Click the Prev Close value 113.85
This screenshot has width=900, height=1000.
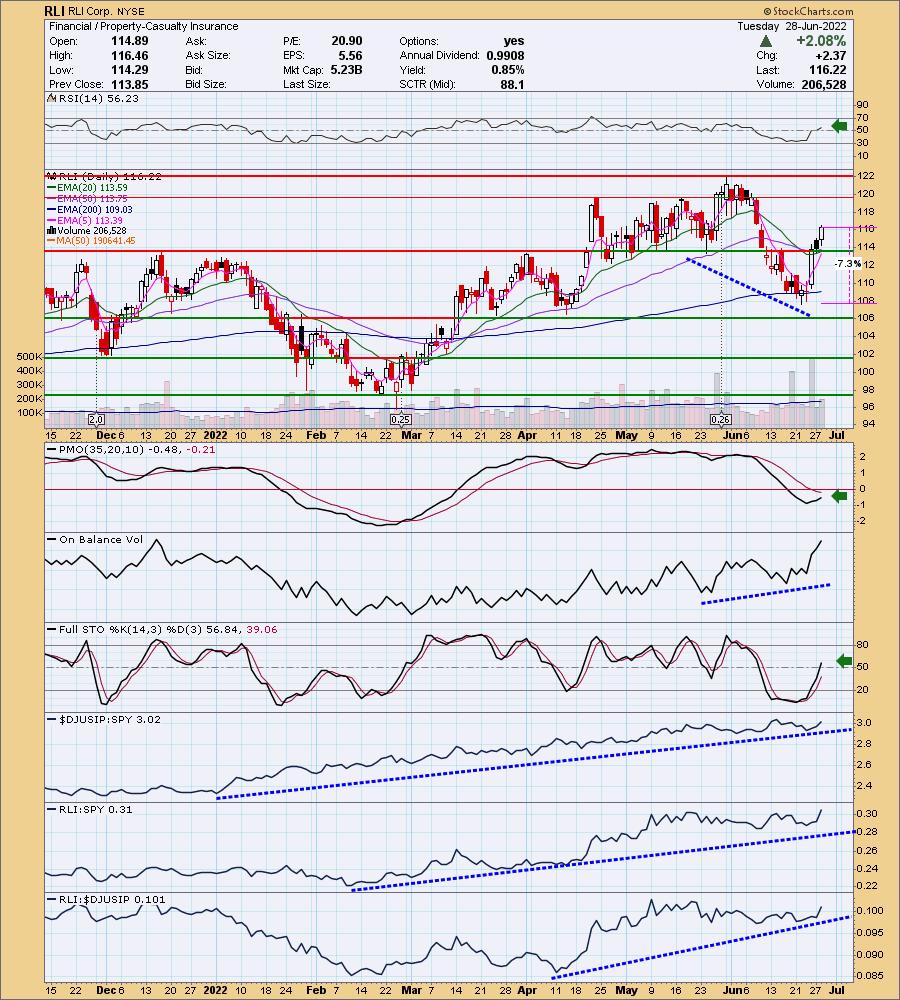tap(129, 84)
